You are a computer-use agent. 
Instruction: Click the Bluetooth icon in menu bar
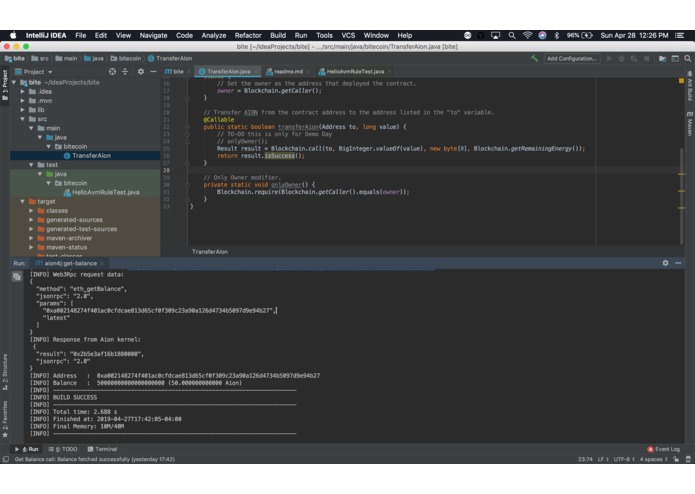(x=557, y=35)
